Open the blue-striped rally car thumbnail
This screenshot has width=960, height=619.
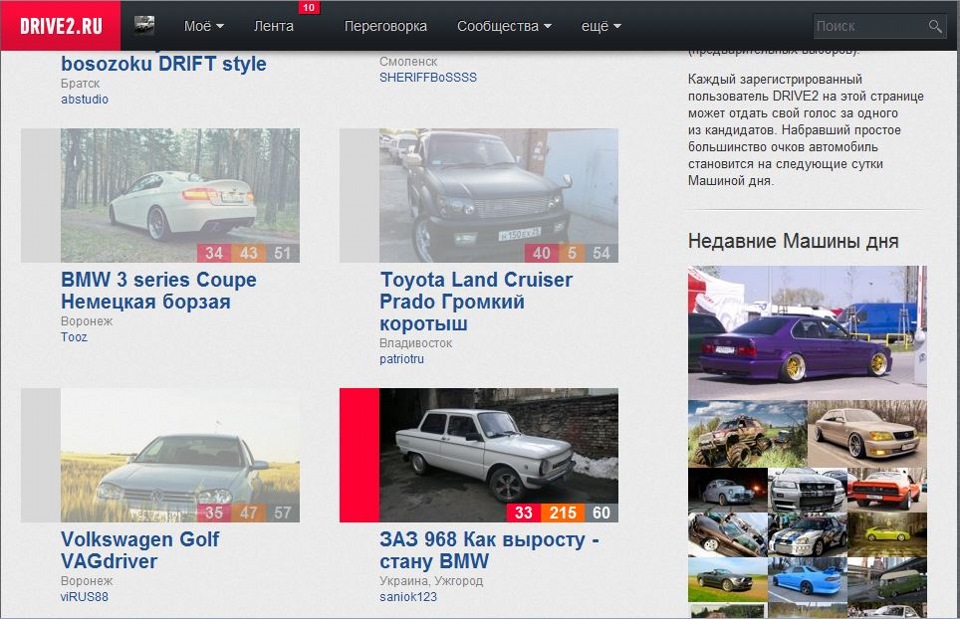coord(808,534)
